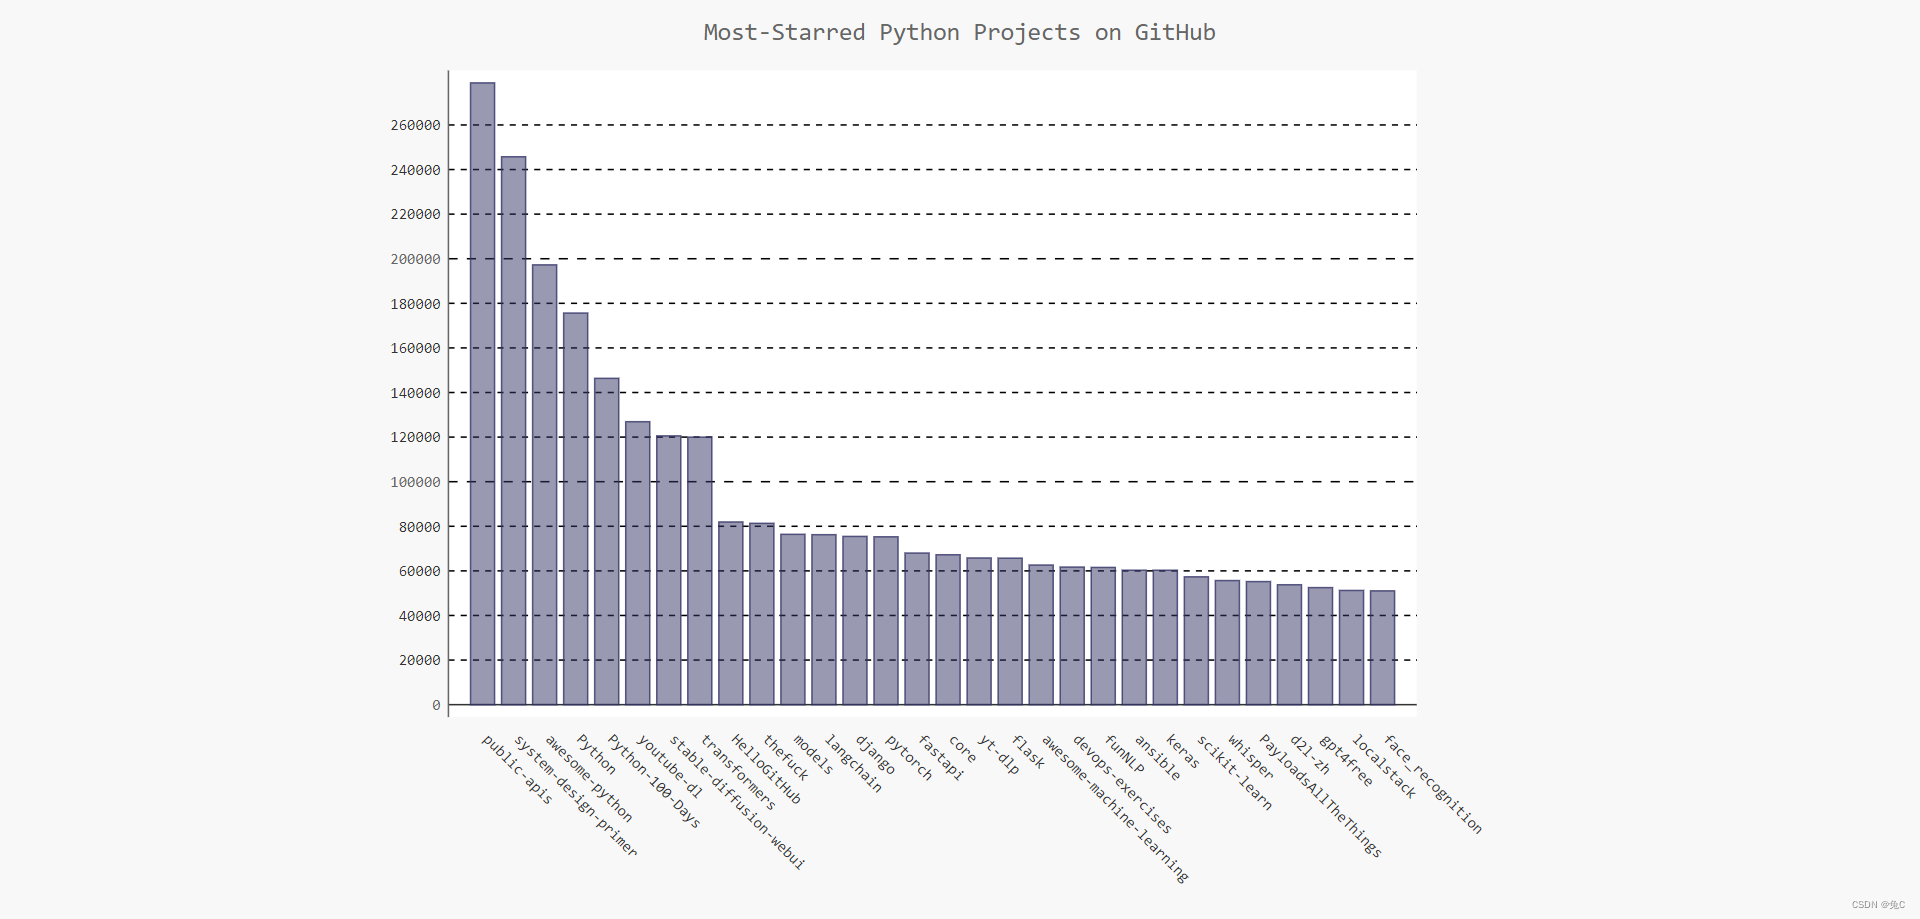Screen dimensions: 1920x919
Task: Click the 140000 y-axis label
Action: pyautogui.click(x=415, y=393)
